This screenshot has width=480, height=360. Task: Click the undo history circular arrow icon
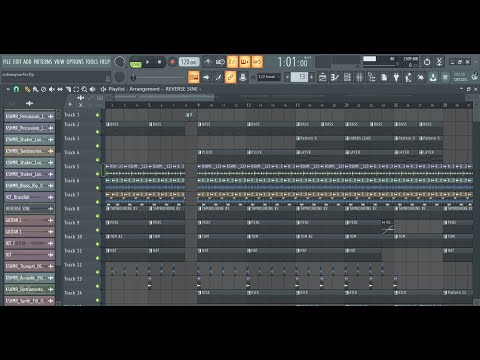point(427,62)
